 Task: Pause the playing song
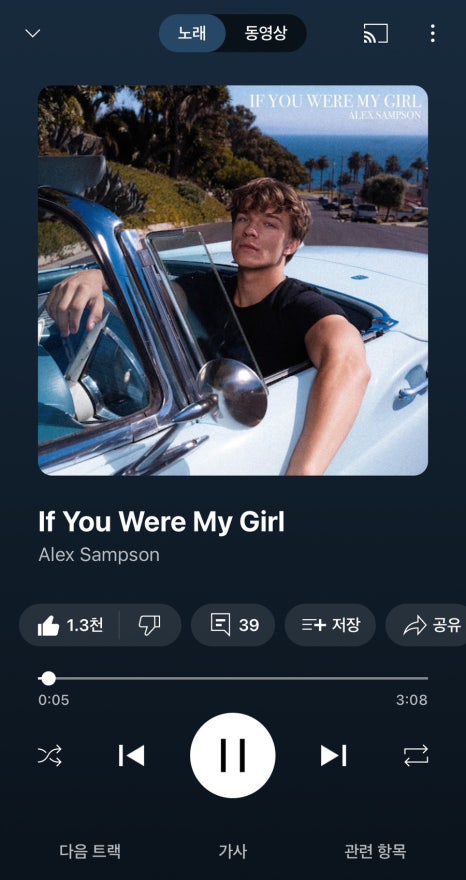pyautogui.click(x=233, y=755)
